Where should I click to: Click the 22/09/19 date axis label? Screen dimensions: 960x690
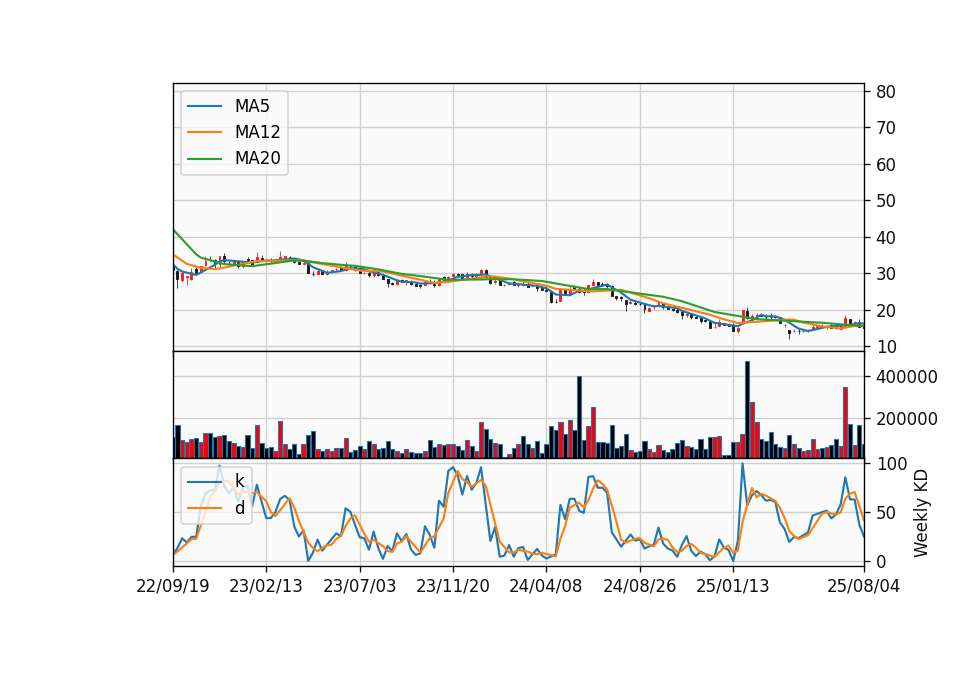pyautogui.click(x=173, y=586)
